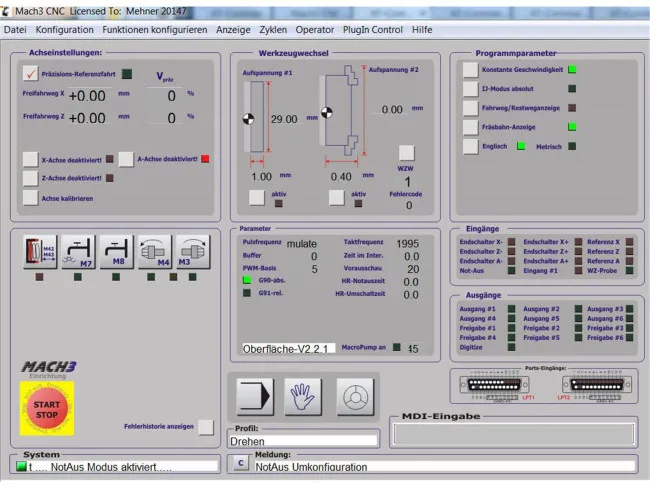The width and height of the screenshot is (650, 488).
Task: Switch units with Englisch/Metrisch button
Action: pos(471,147)
